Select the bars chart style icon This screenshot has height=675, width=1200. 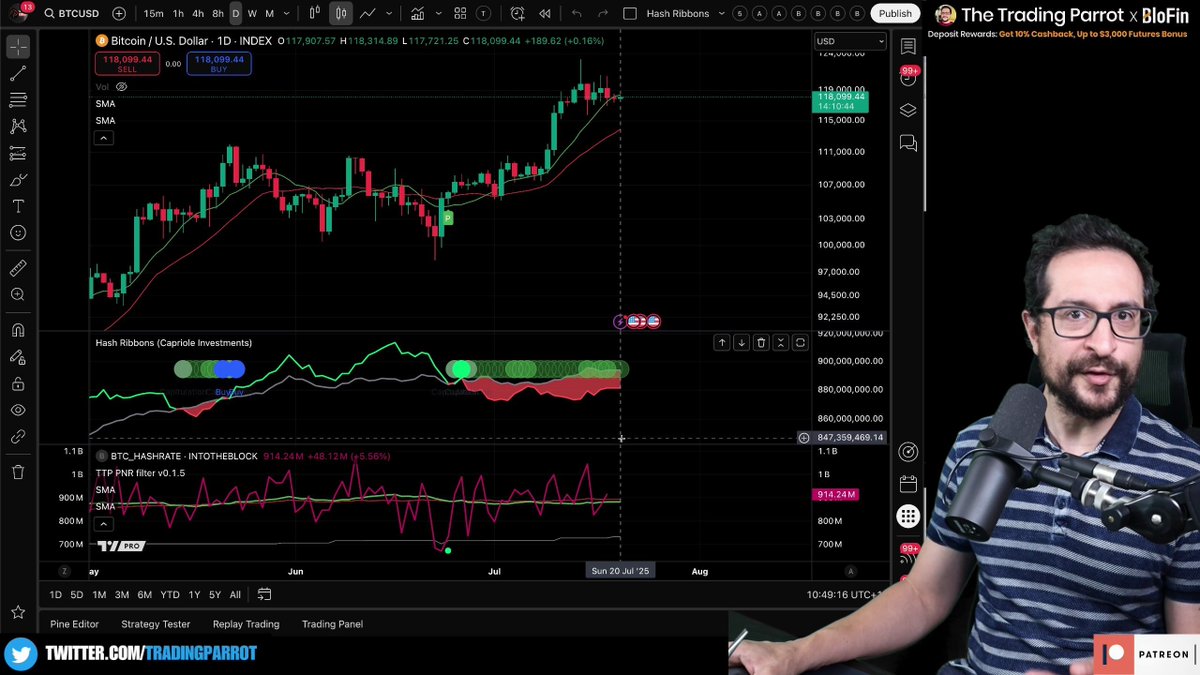(x=315, y=14)
